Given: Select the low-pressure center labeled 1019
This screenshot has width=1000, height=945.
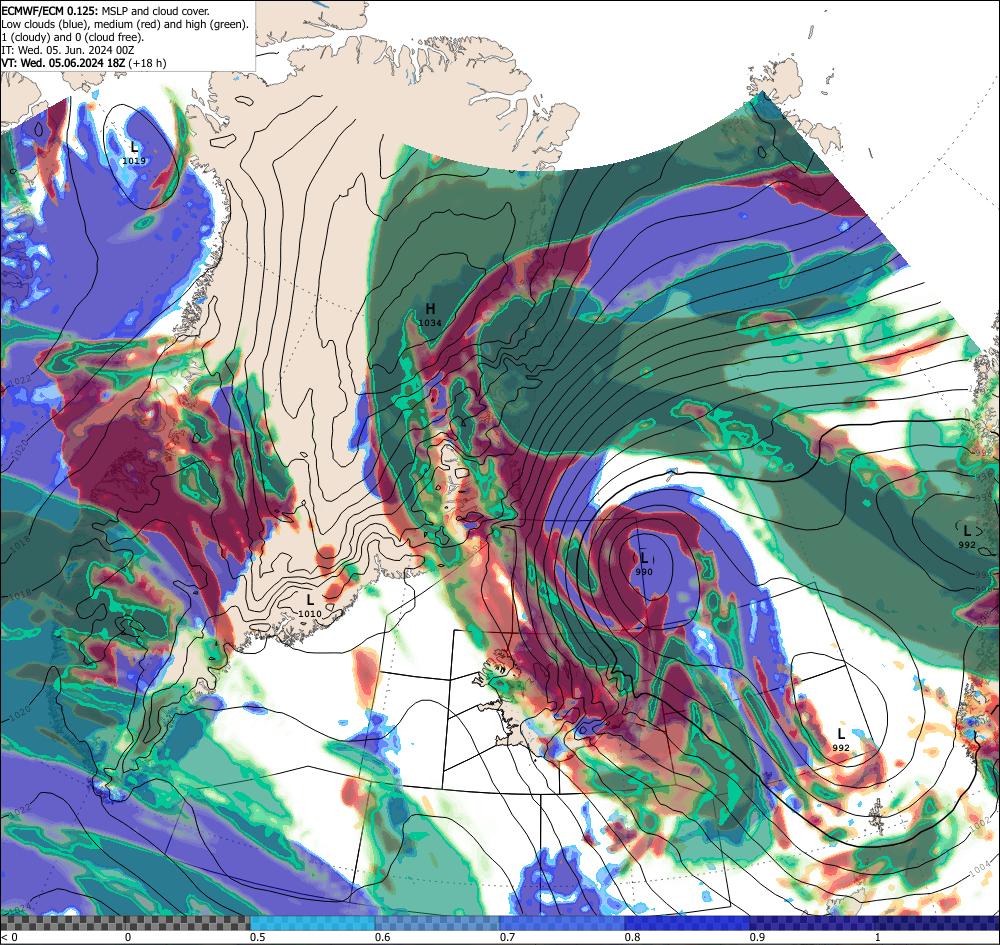Looking at the screenshot, I should tap(134, 154).
